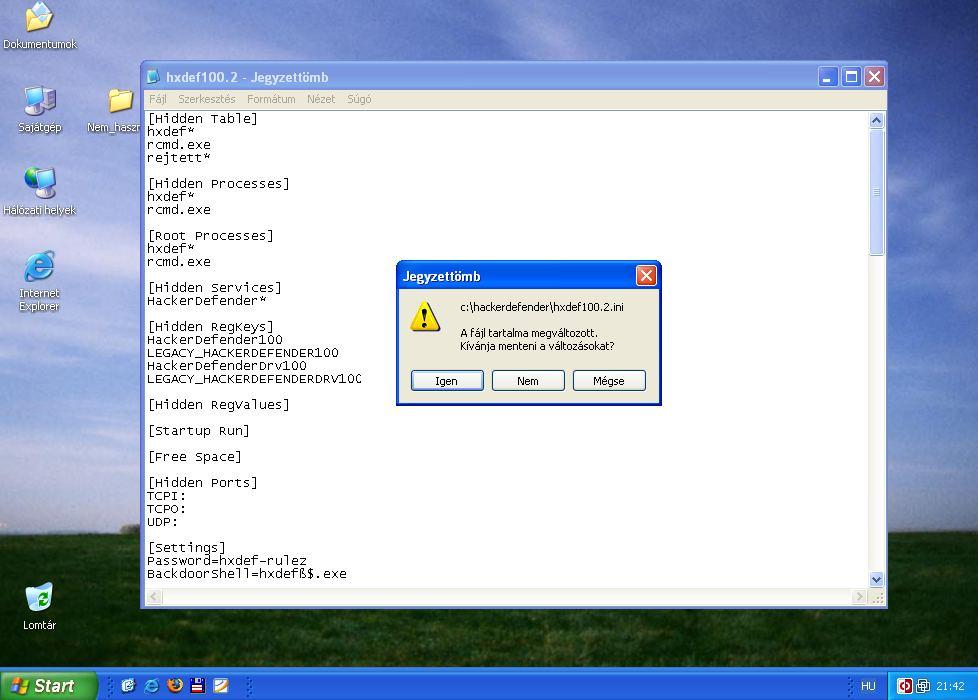
Task: Click the HackerDefender100 line
Action: click(215, 340)
